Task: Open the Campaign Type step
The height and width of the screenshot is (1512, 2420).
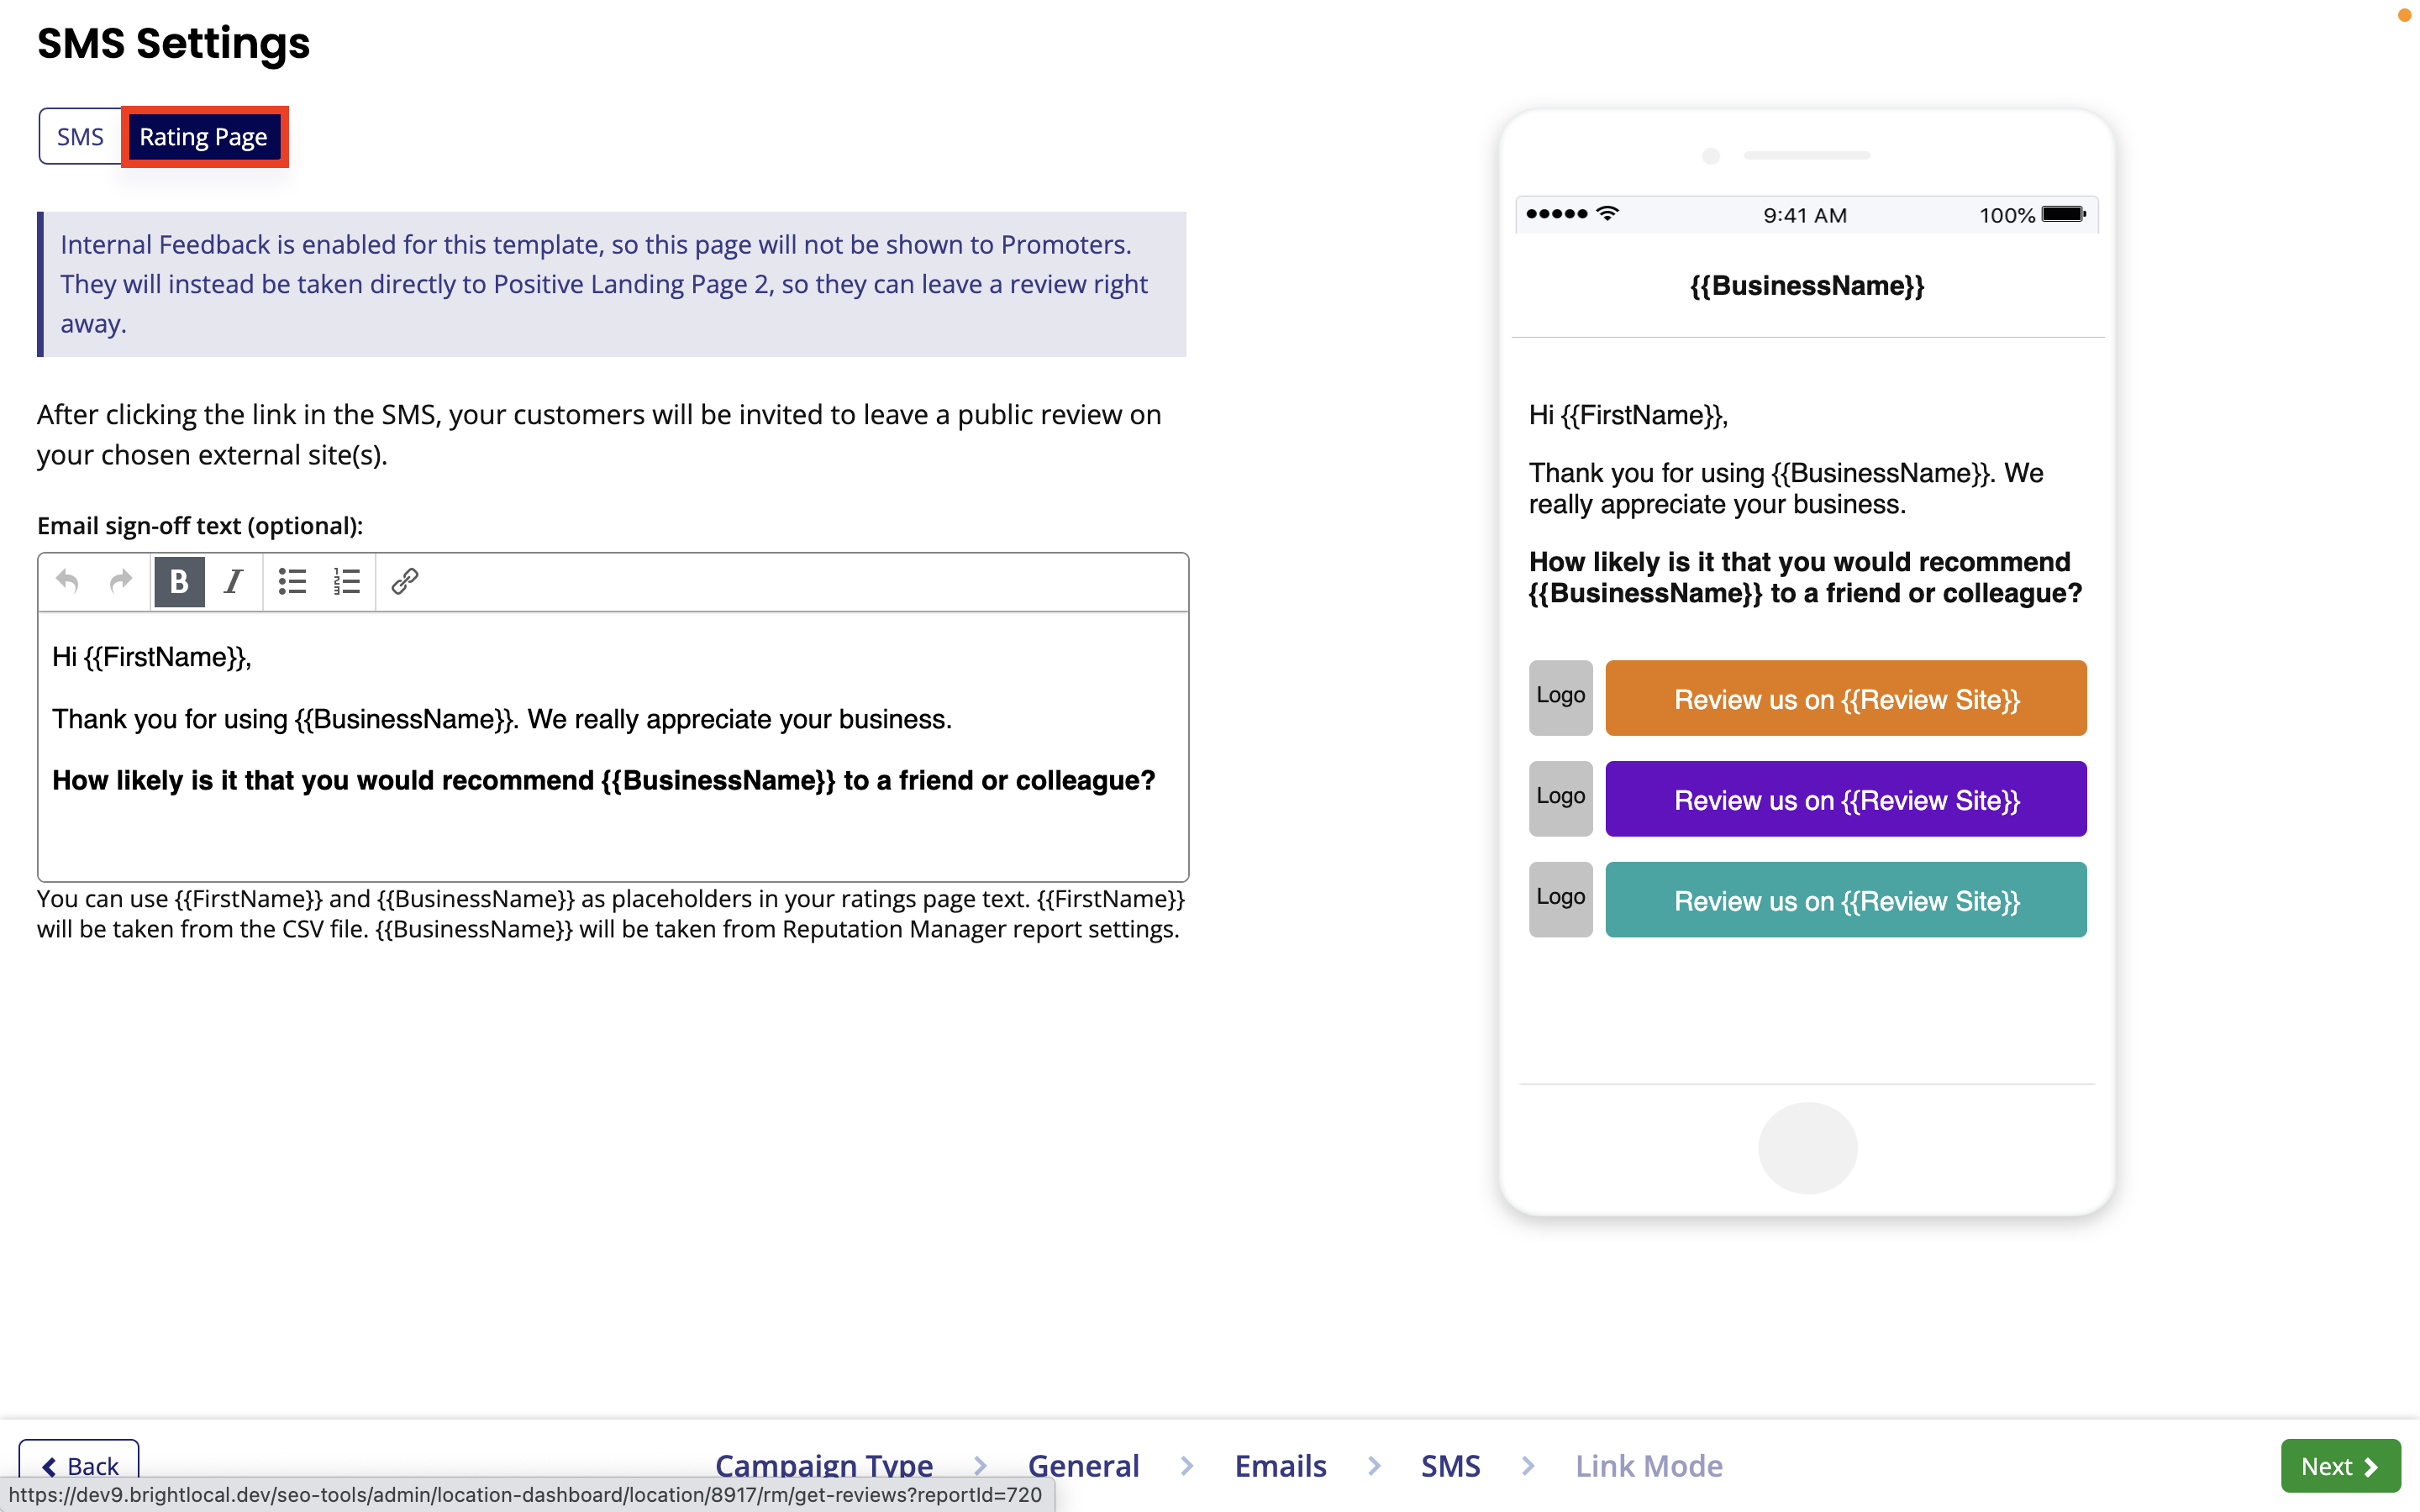Action: coord(824,1465)
